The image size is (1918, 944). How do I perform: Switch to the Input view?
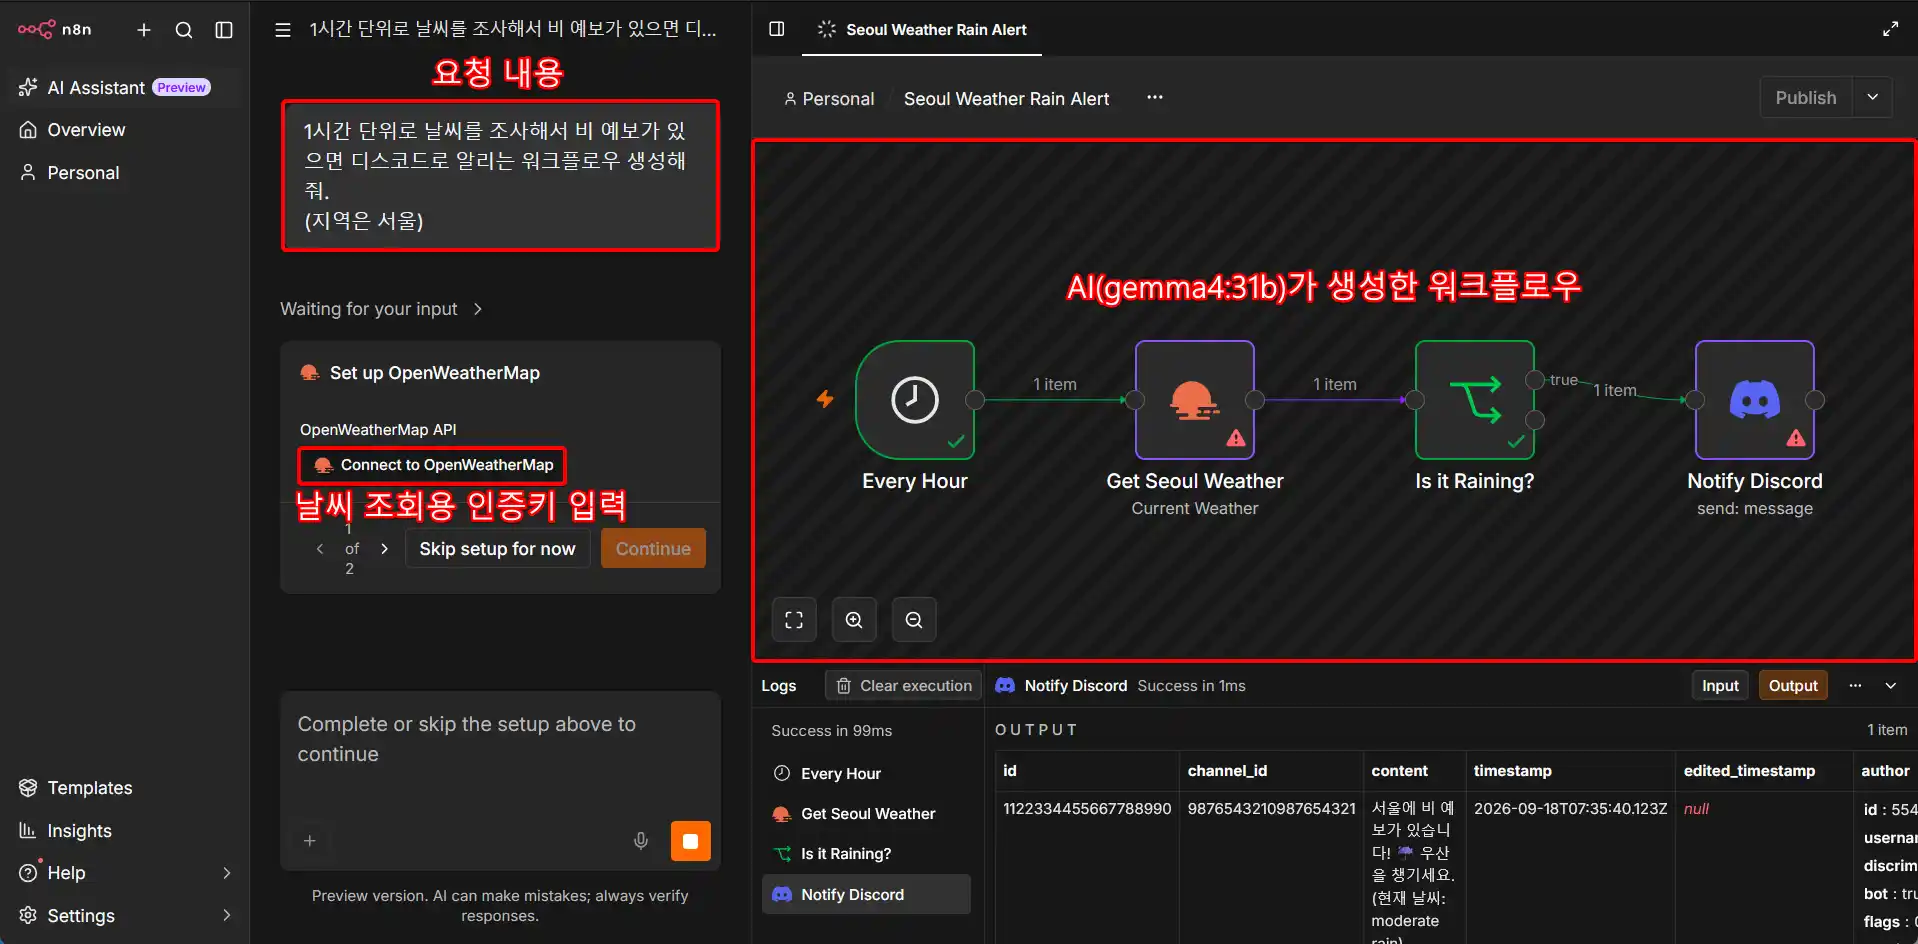click(1720, 686)
